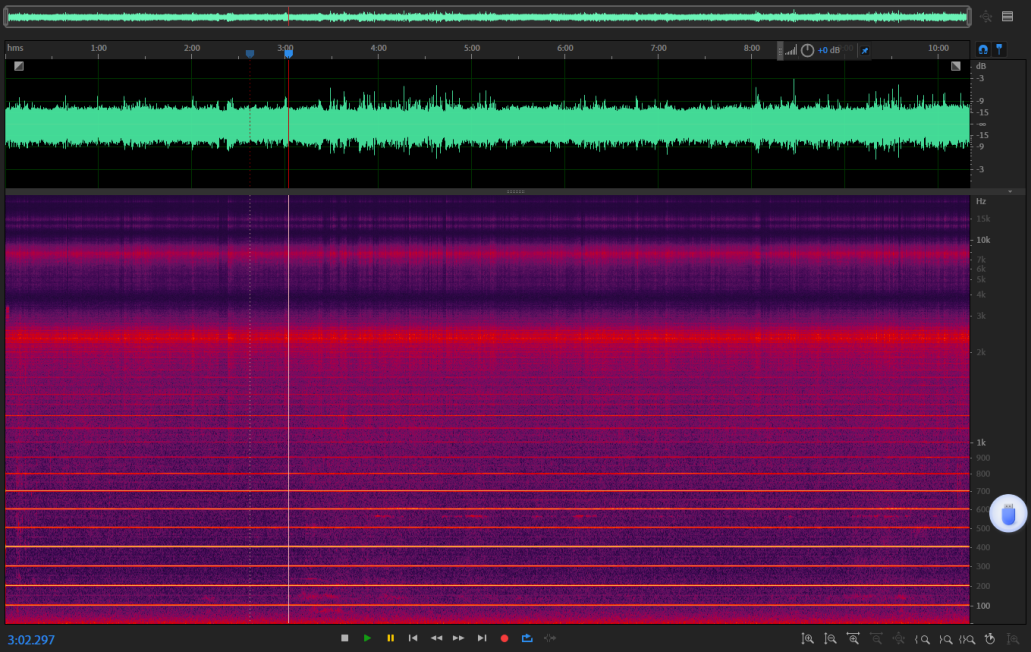The height and width of the screenshot is (652, 1031).
Task: Toggle Loop Playback button
Action: click(527, 638)
